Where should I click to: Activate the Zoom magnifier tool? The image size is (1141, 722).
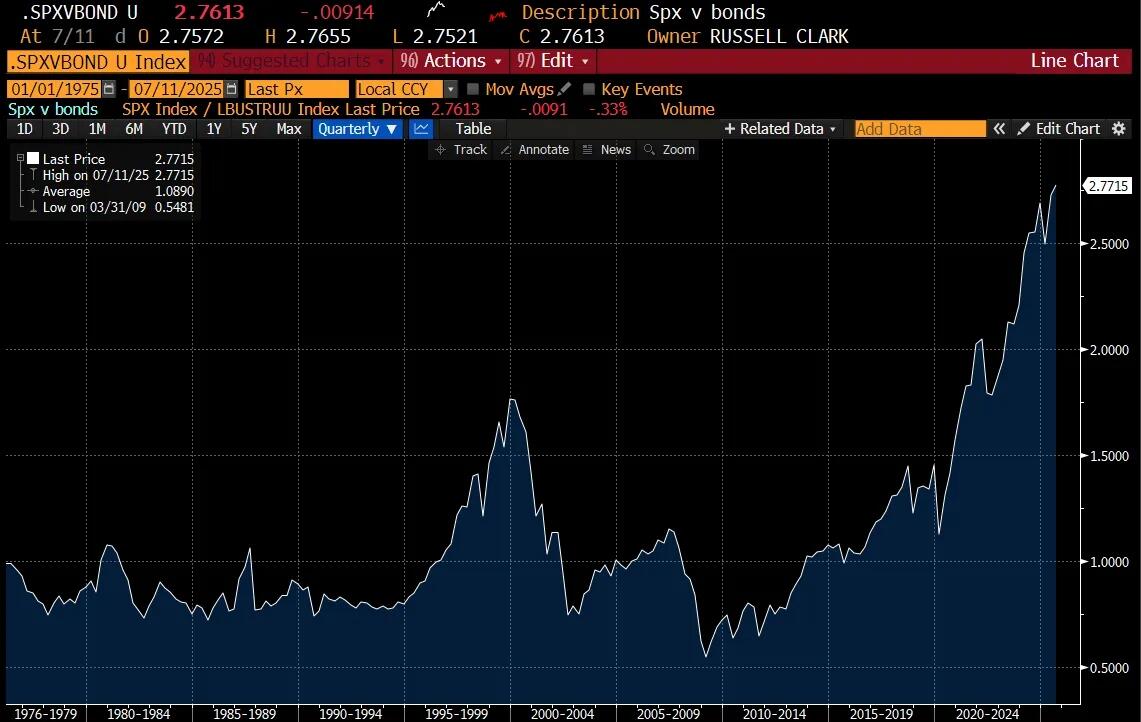click(669, 150)
